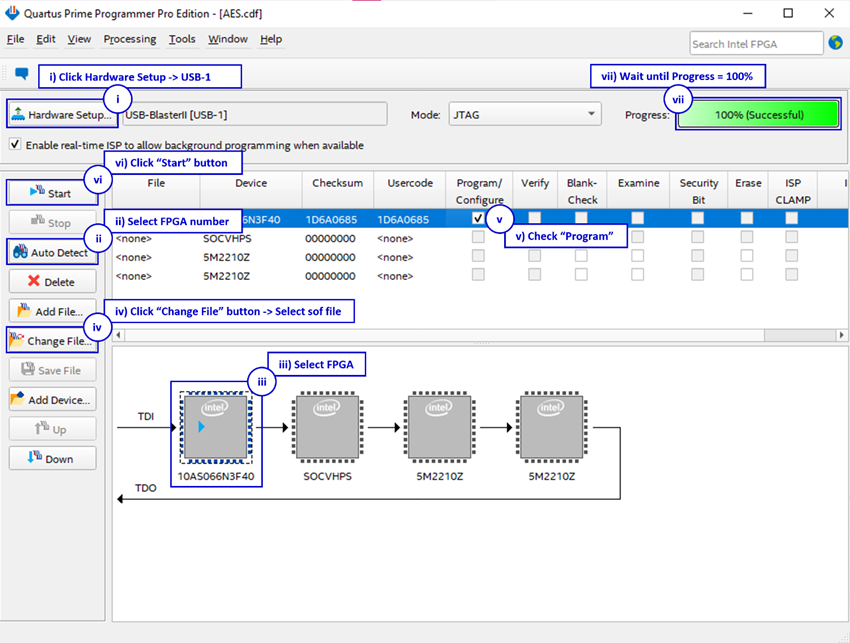The height and width of the screenshot is (643, 850).
Task: Open the Processing menu
Action: 130,39
